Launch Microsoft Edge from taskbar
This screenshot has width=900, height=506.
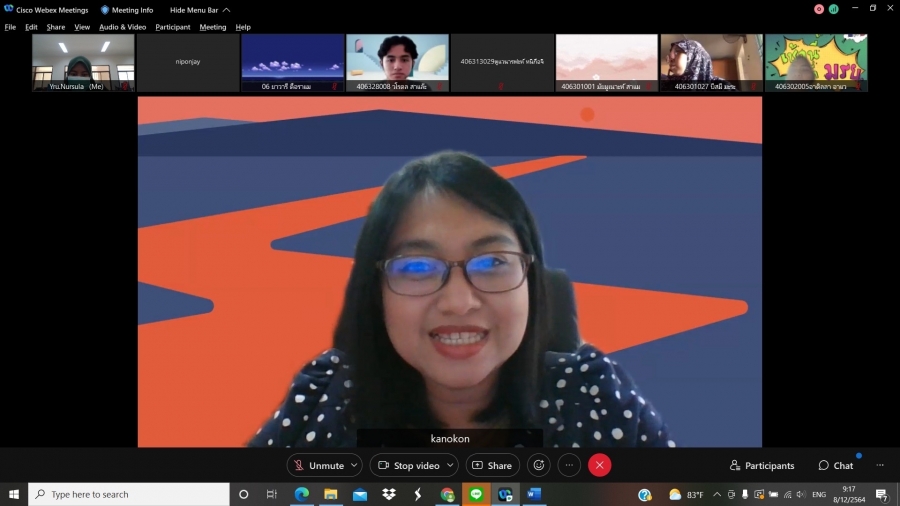coord(302,494)
